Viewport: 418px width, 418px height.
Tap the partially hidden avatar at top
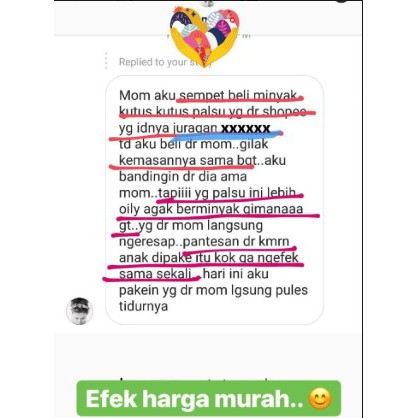click(209, 3)
